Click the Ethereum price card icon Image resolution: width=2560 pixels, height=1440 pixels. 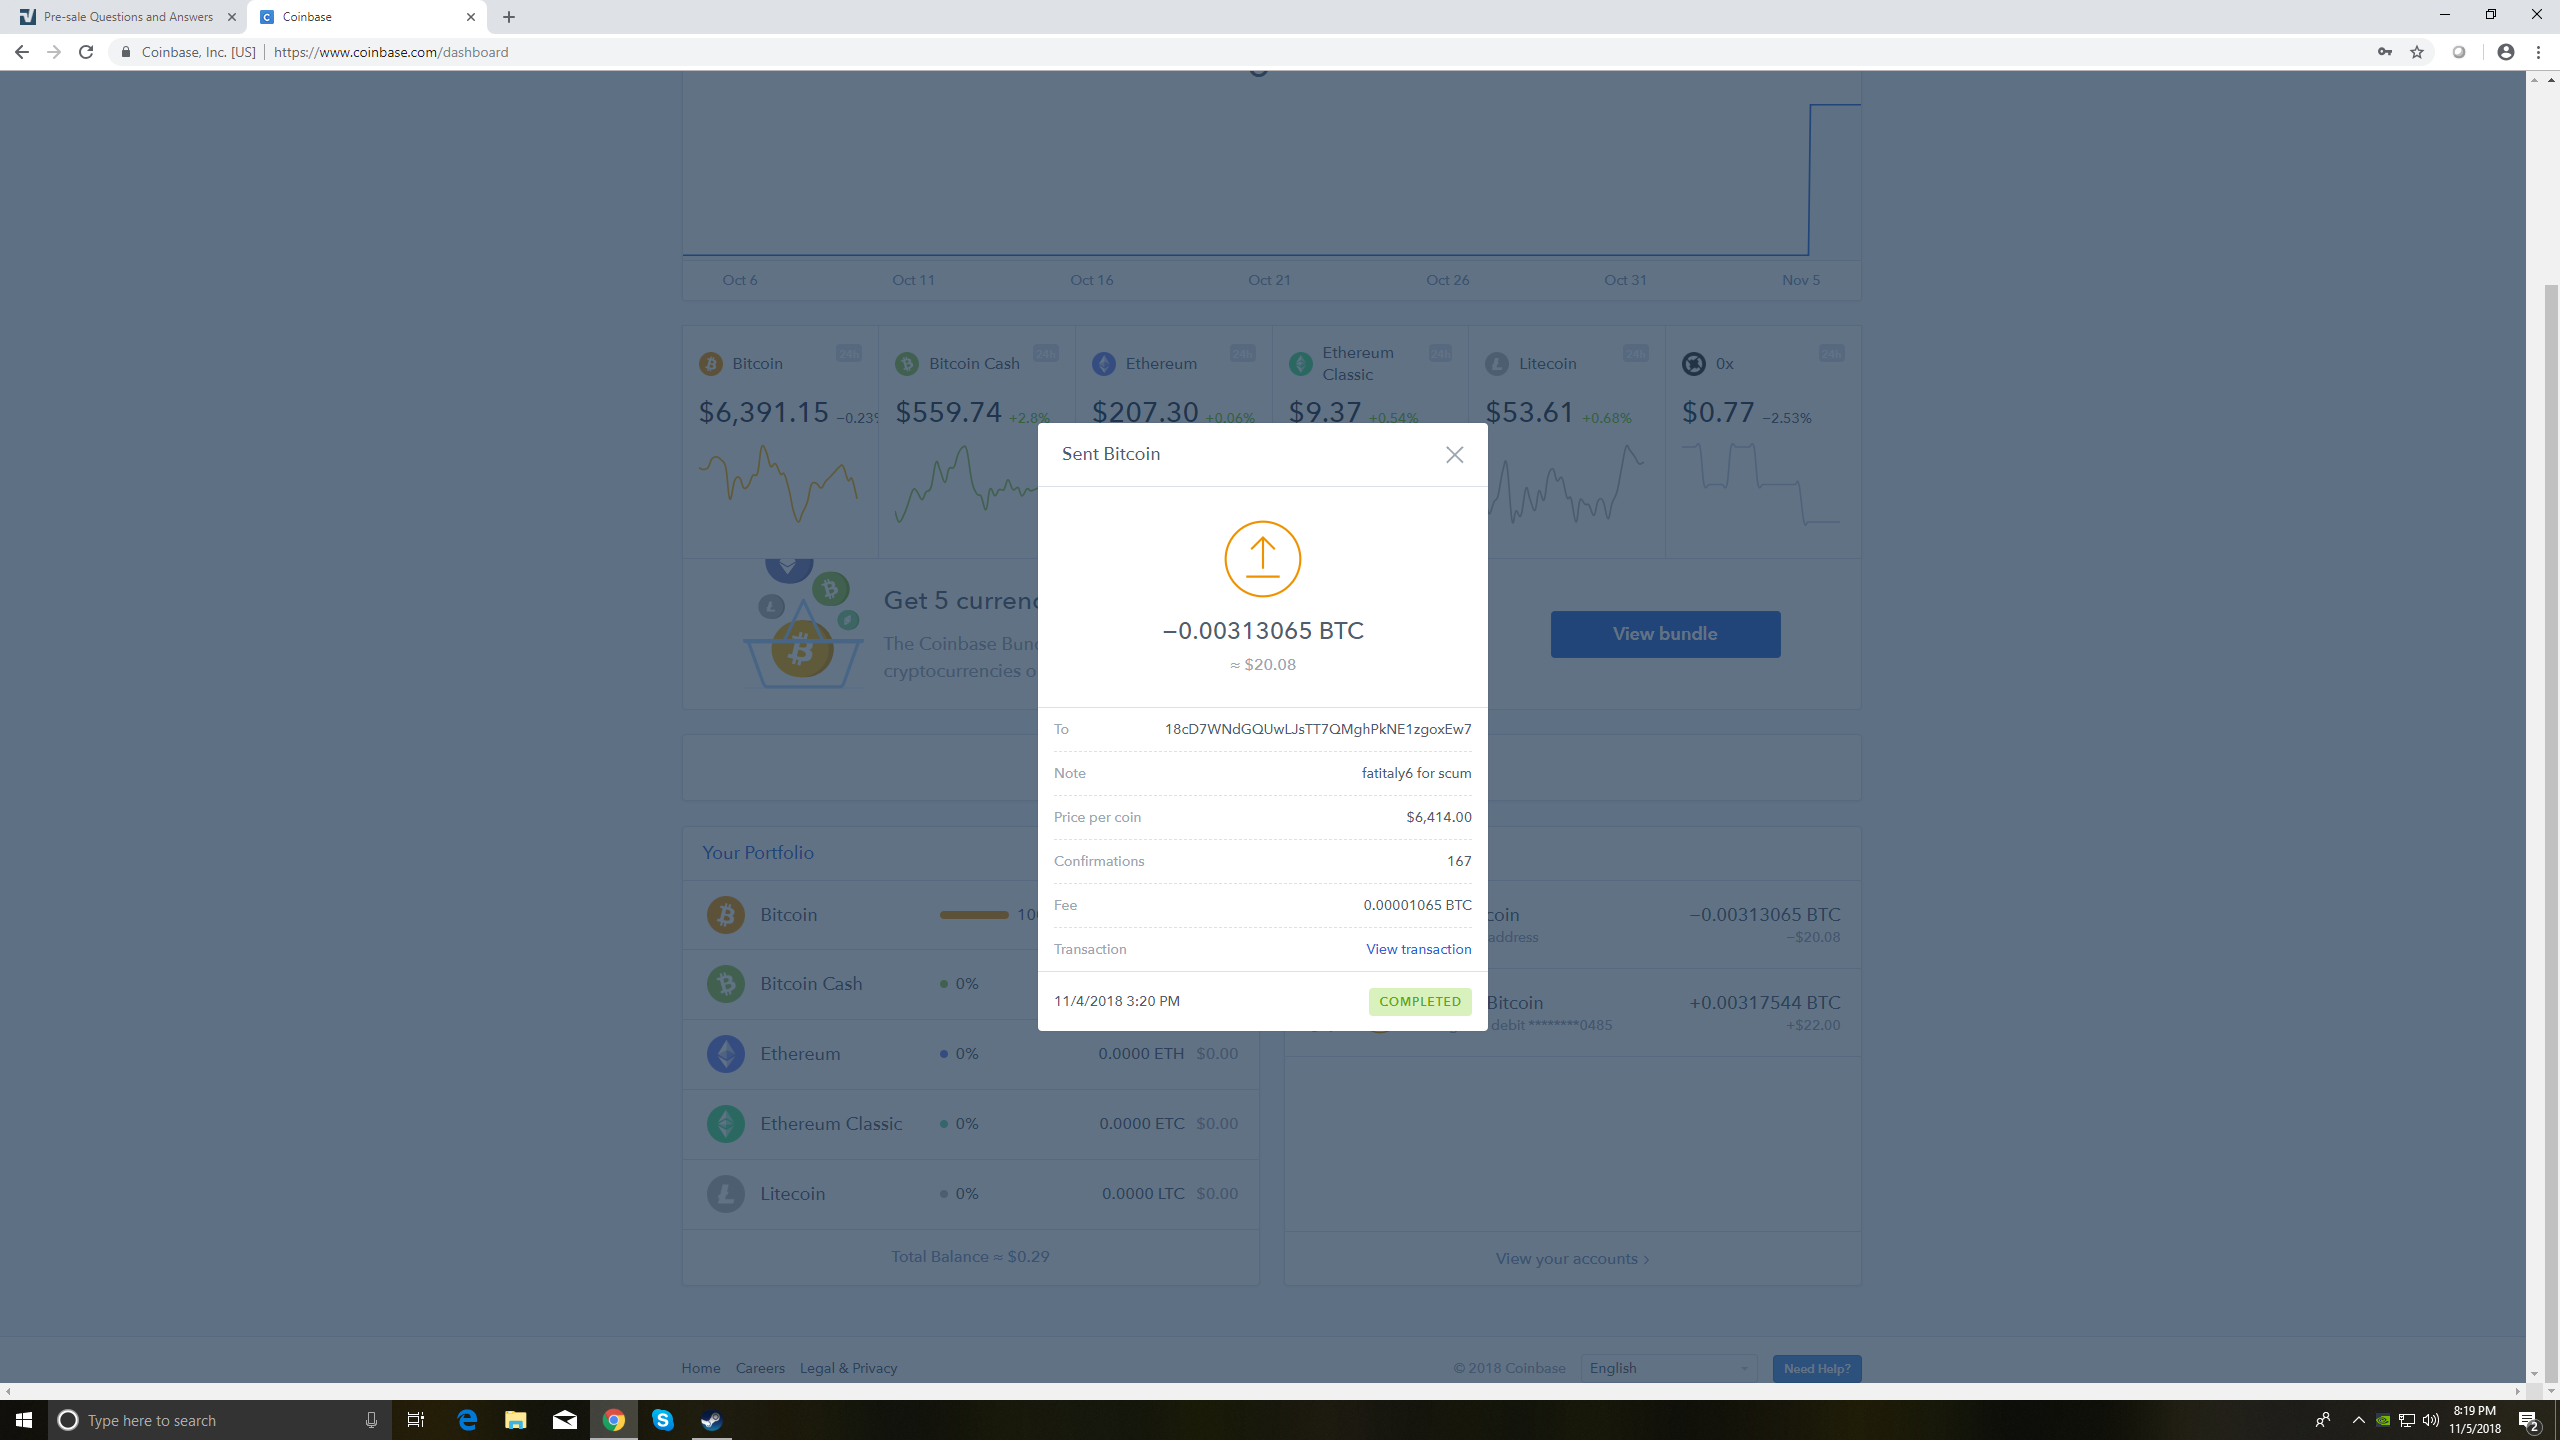click(1104, 364)
